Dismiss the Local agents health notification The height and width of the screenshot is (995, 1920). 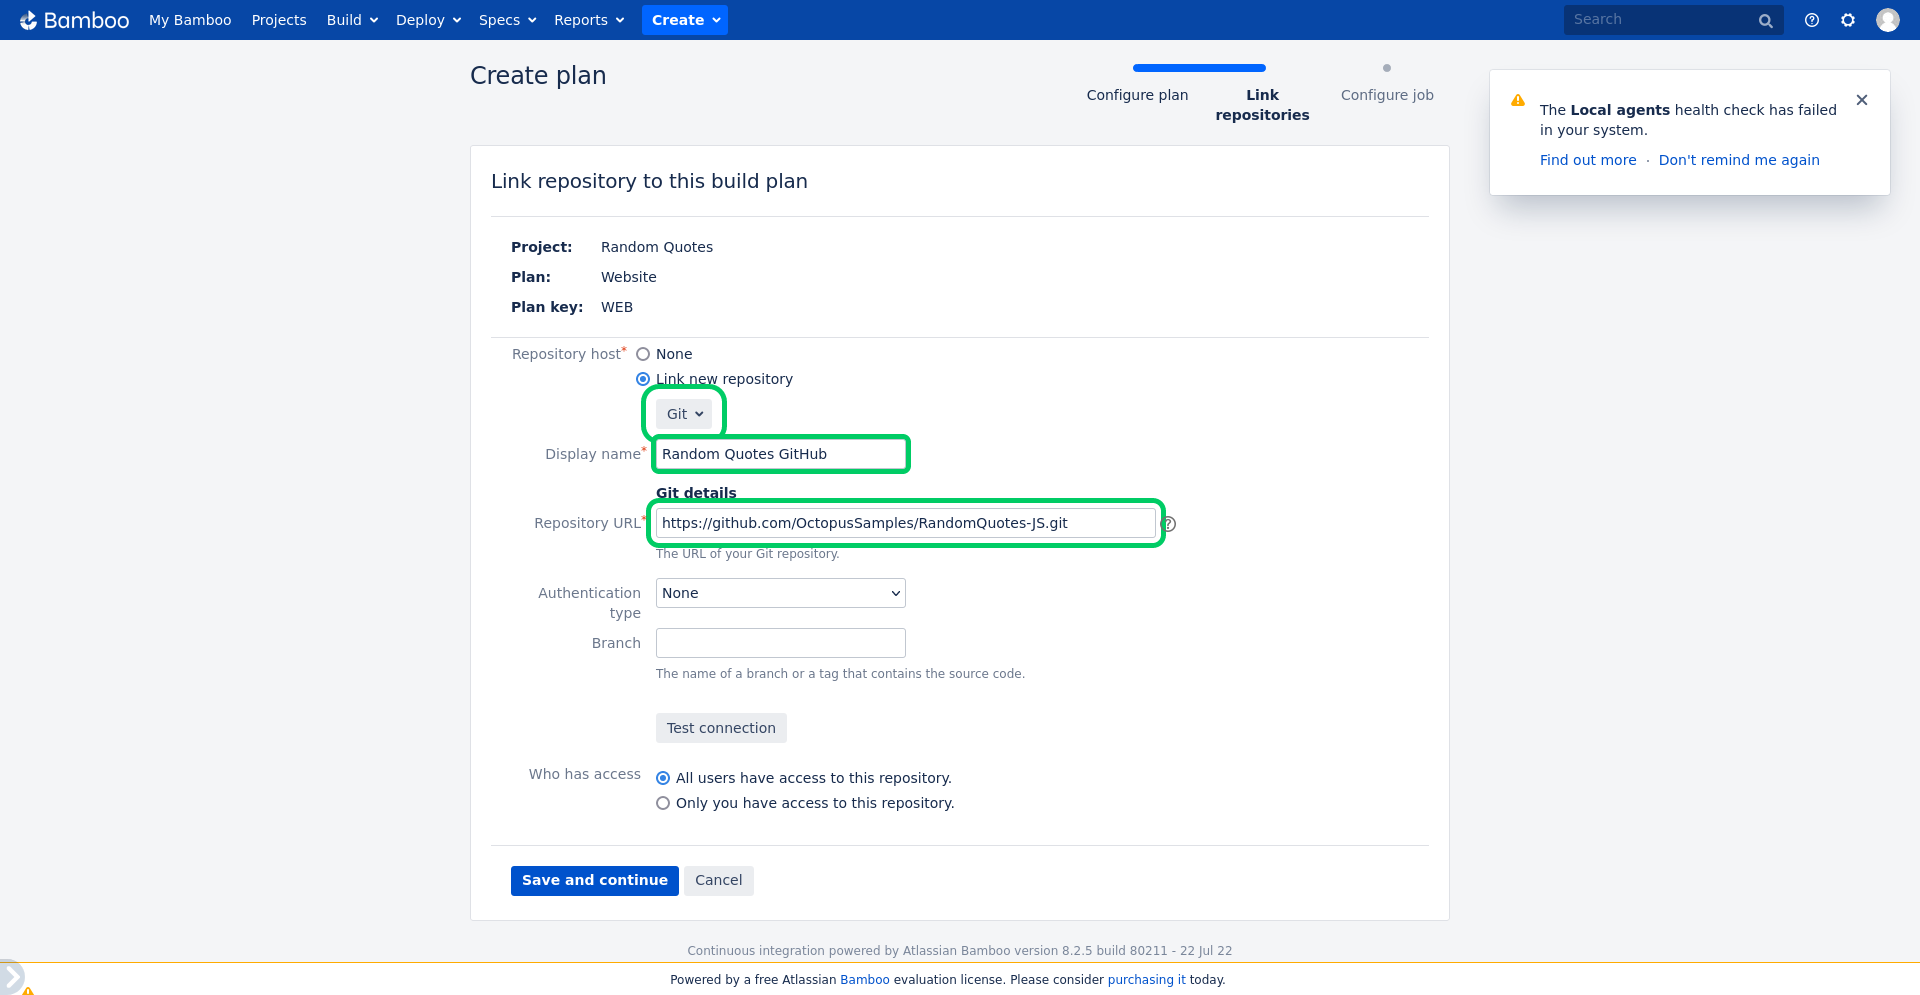click(1861, 100)
